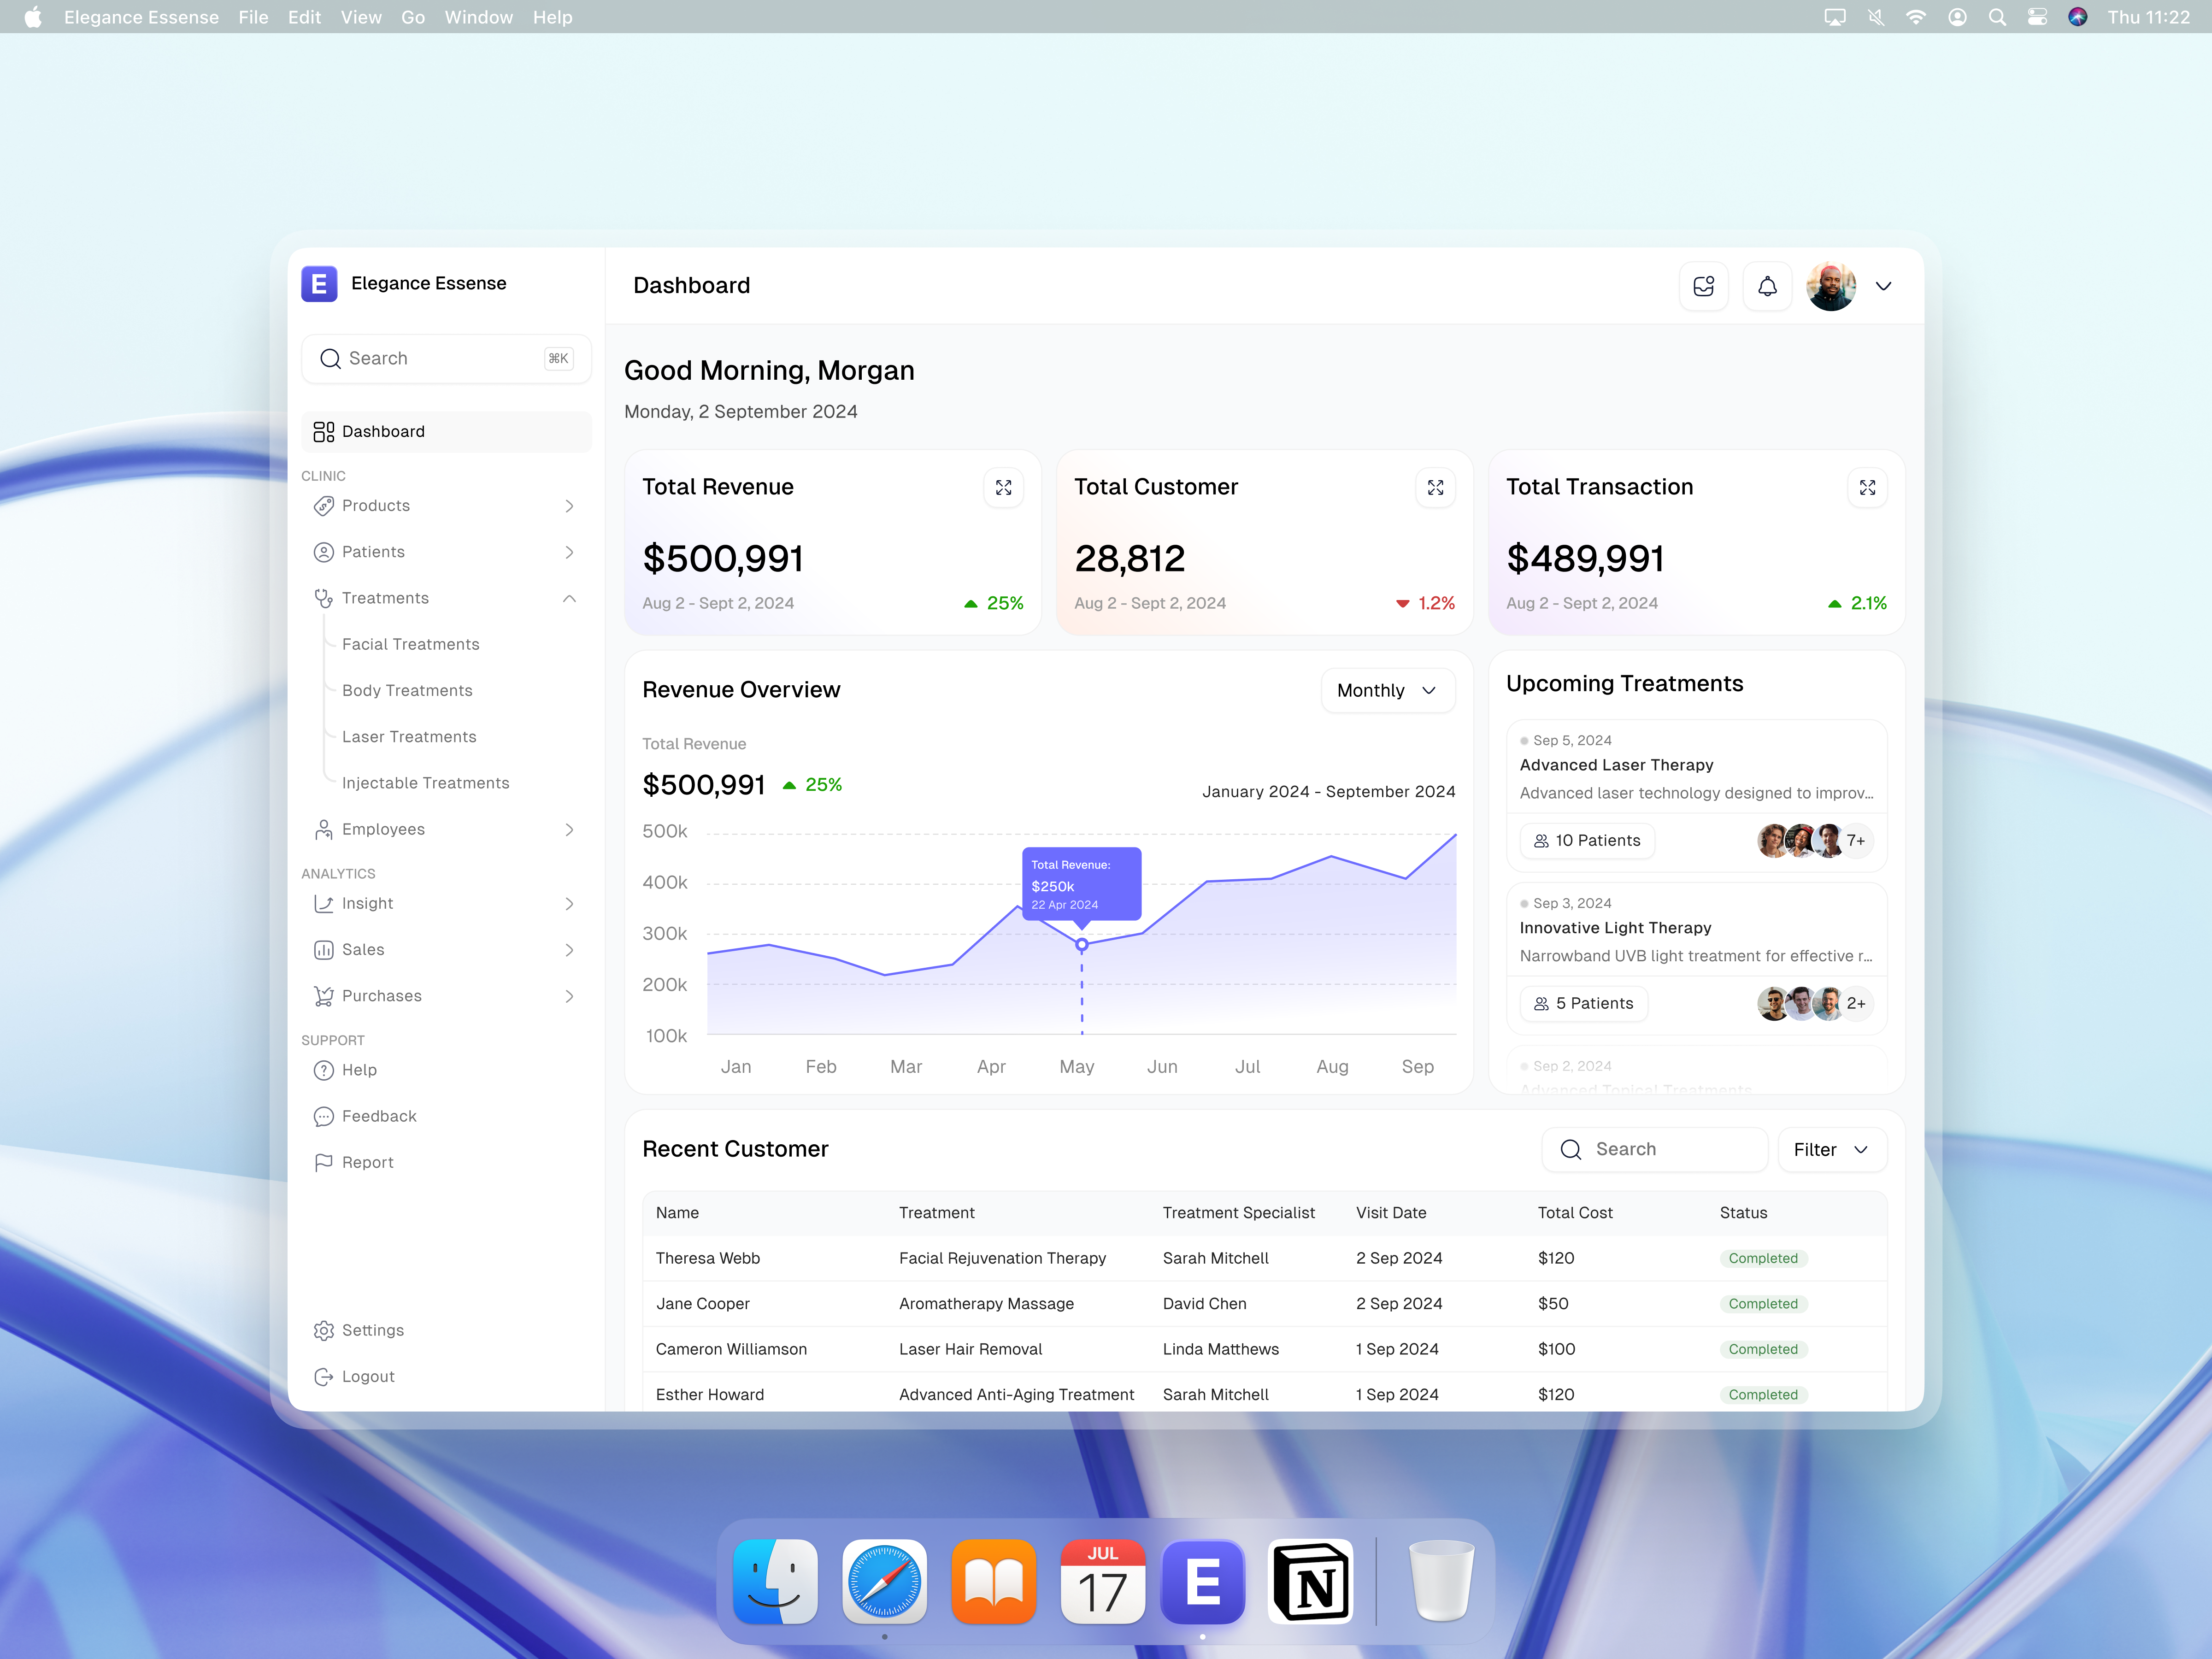Click the Elegance Essense logo icon
This screenshot has height=1659, width=2212.
click(x=319, y=284)
